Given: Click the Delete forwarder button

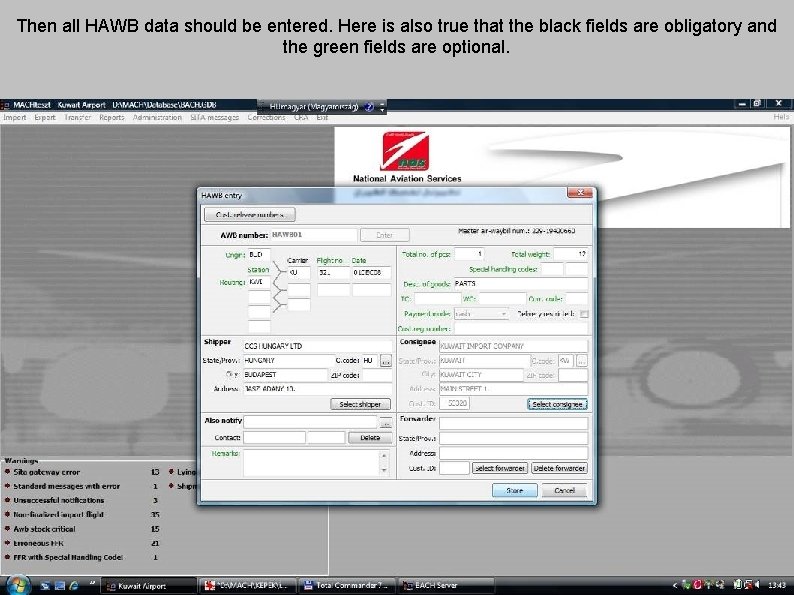Looking at the screenshot, I should [559, 468].
